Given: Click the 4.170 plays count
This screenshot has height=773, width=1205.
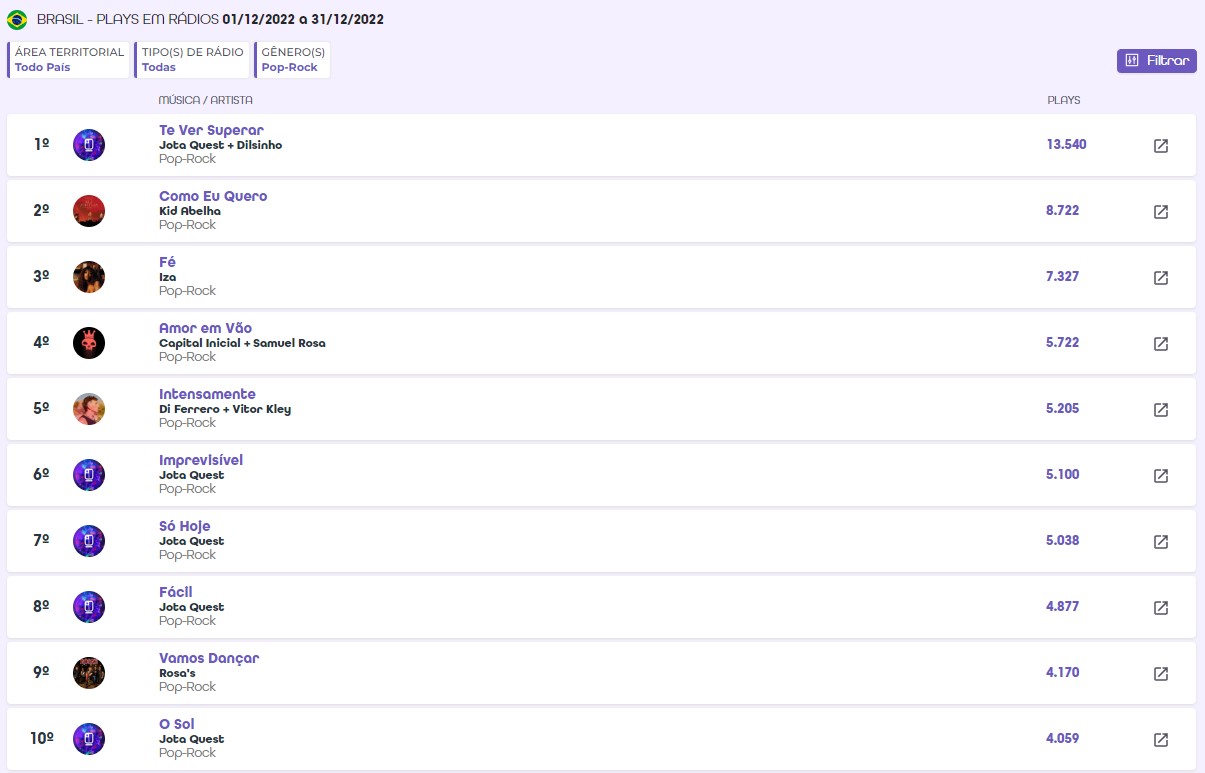Looking at the screenshot, I should [x=1063, y=672].
